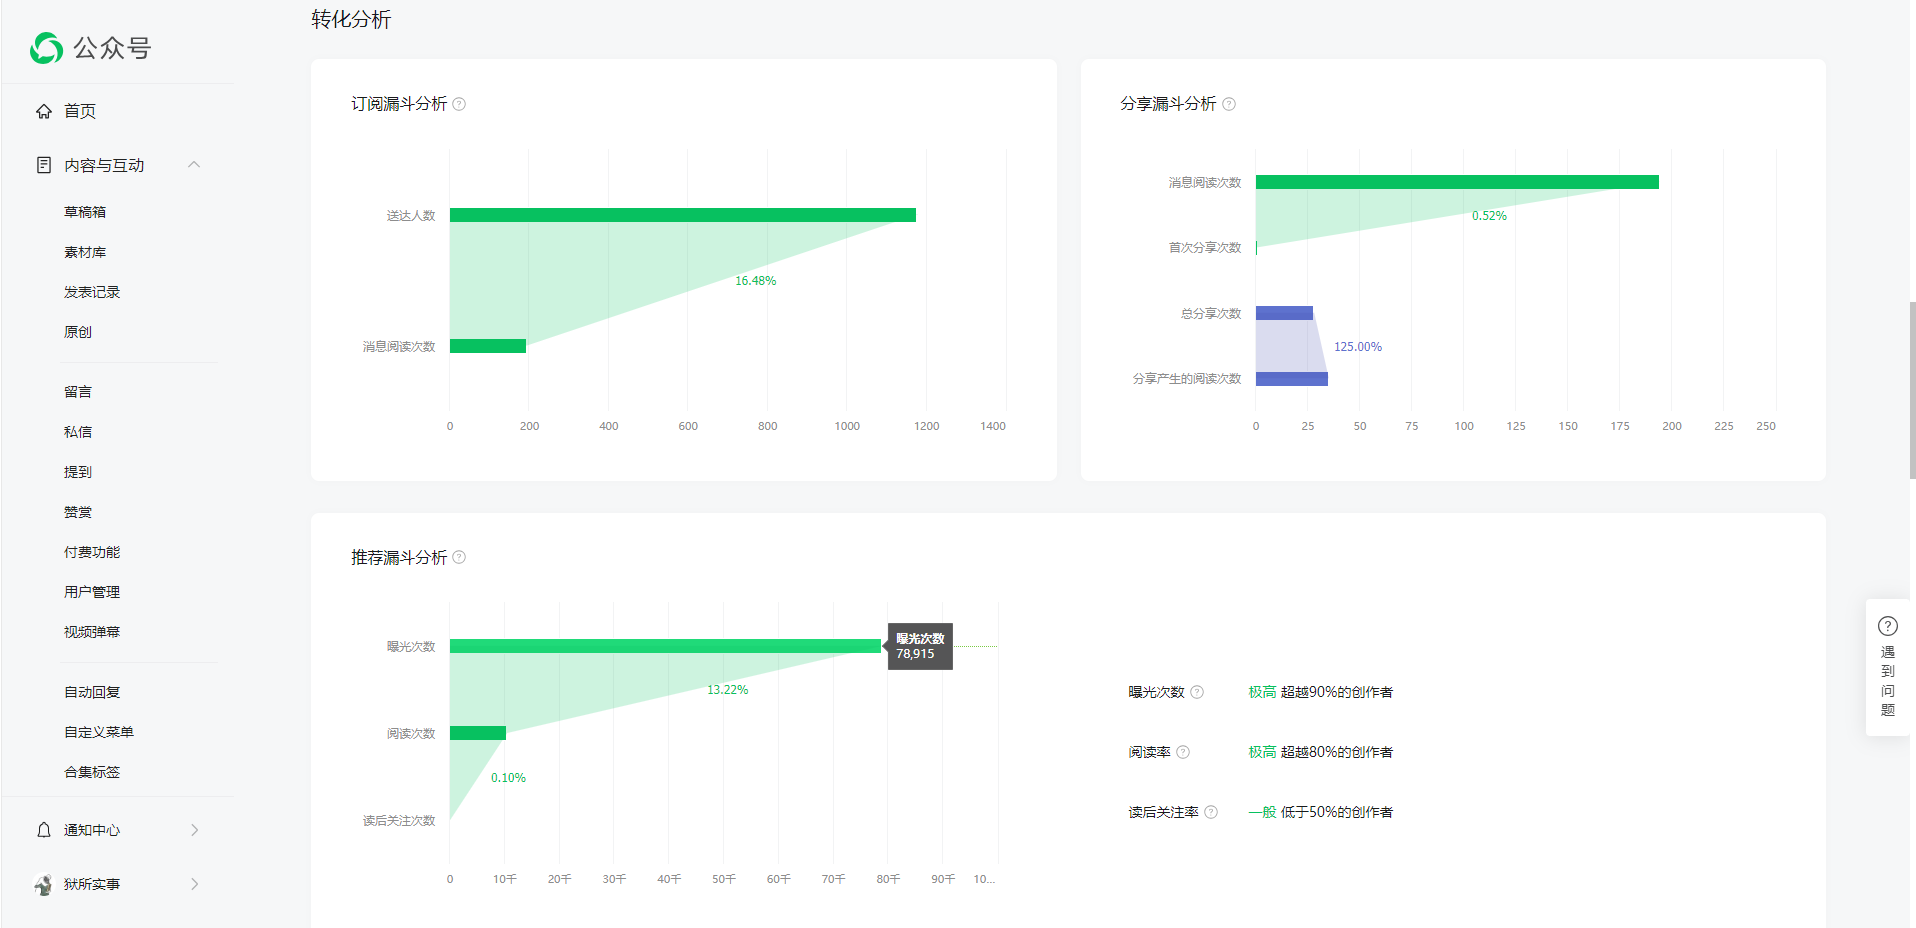
Task: Open help tooltip beside 推荐漏斗分析
Action: (459, 557)
